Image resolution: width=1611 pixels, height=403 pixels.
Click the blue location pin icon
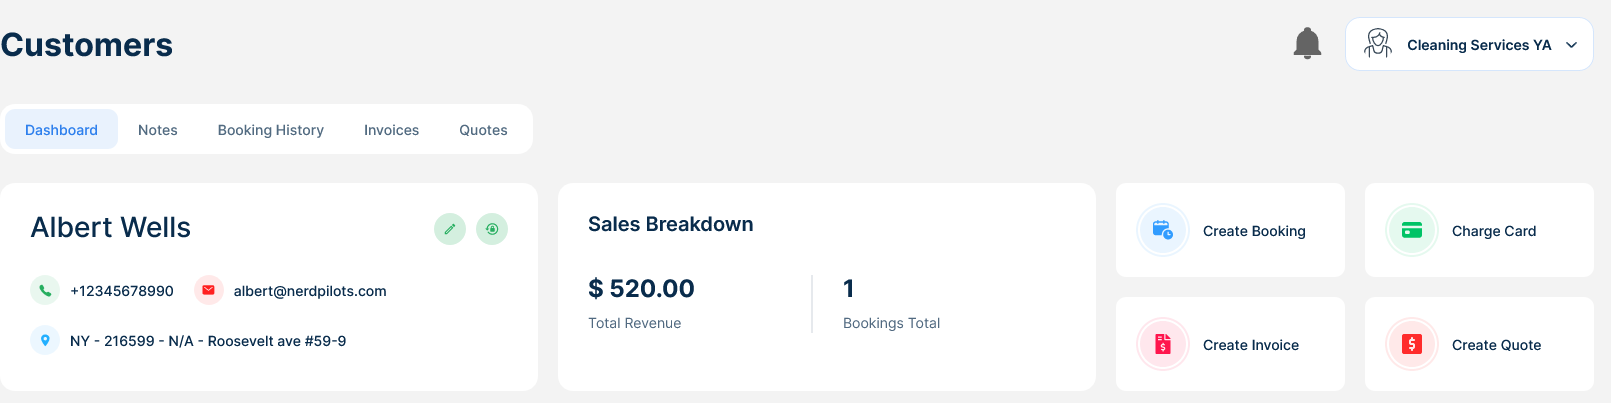pos(45,341)
